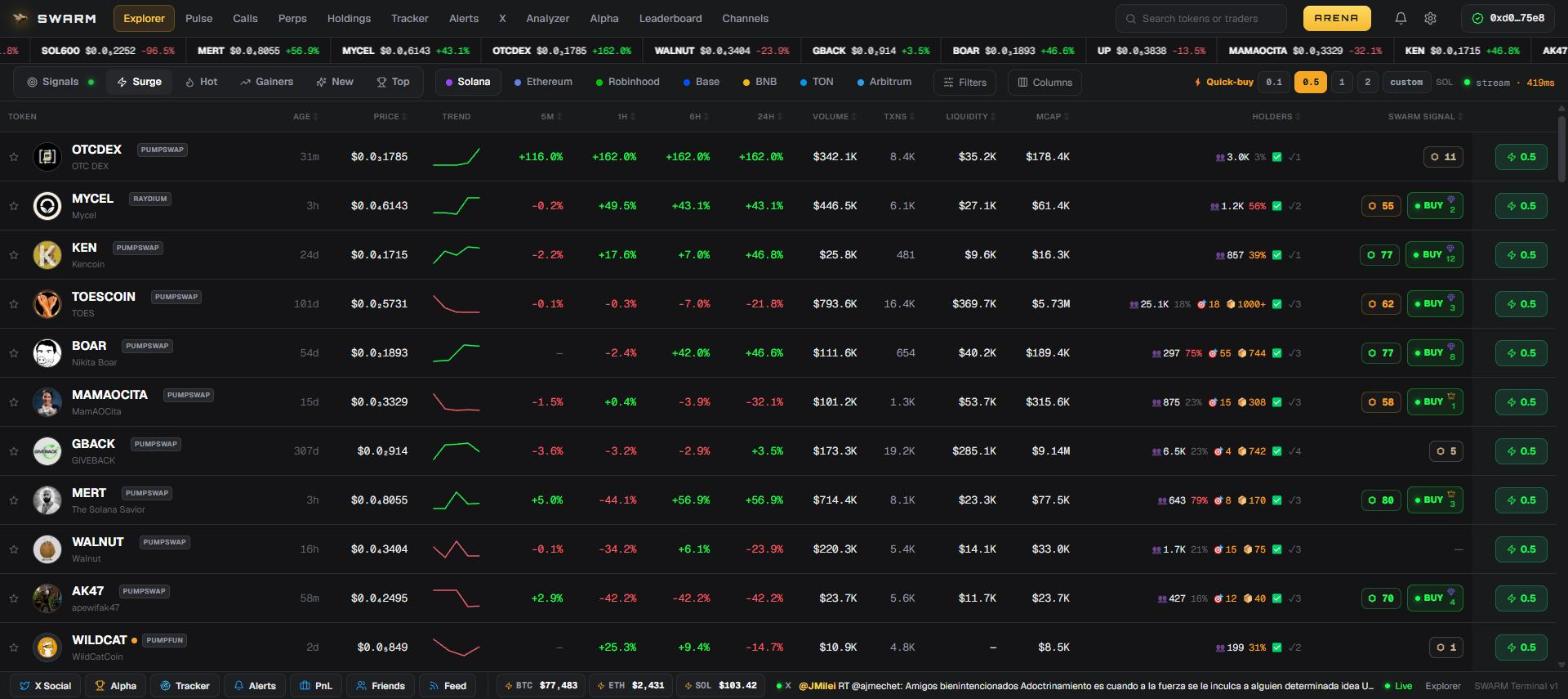Viewport: 1568px width, 699px height.
Task: Sort by the VOLUME column
Action: pos(834,117)
